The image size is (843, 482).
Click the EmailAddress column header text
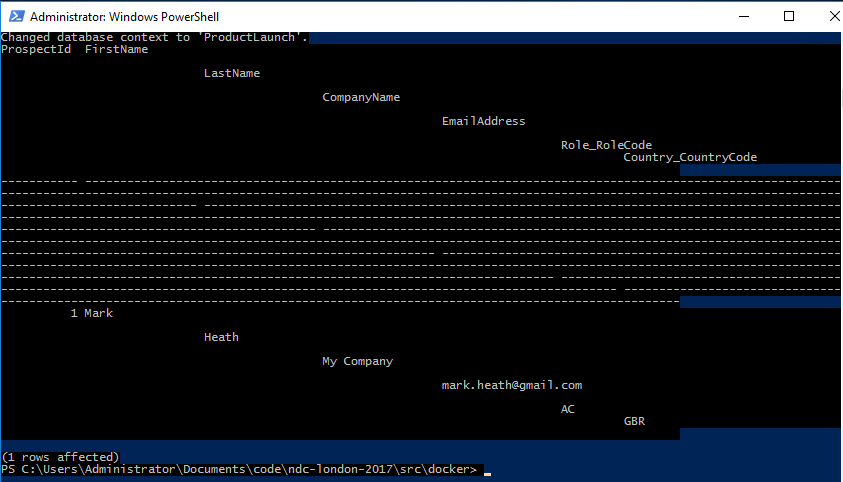tap(483, 121)
